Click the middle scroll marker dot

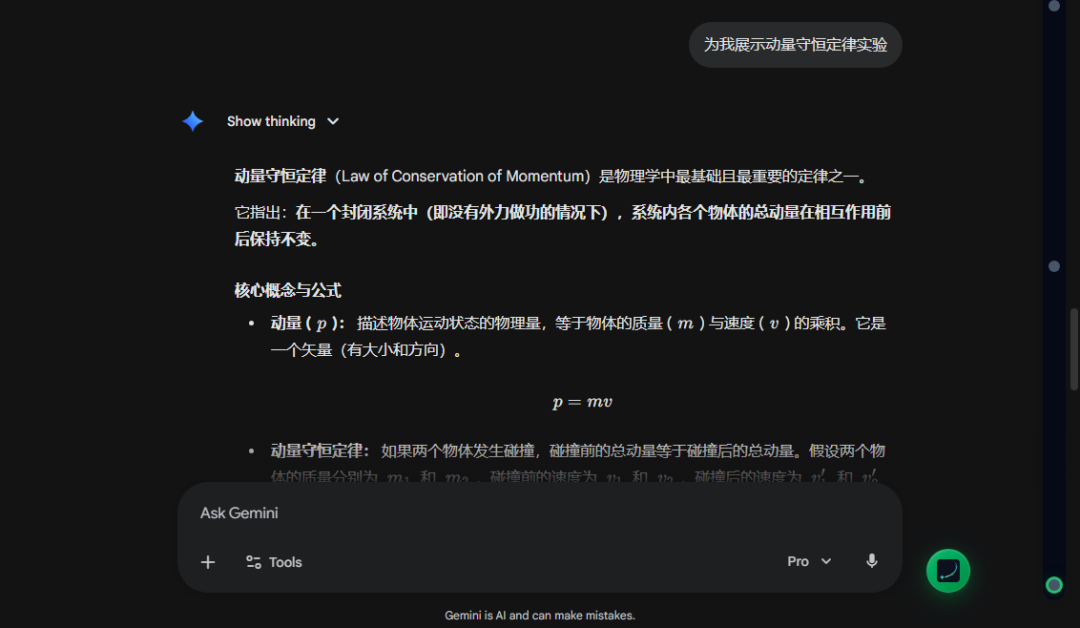click(1054, 266)
